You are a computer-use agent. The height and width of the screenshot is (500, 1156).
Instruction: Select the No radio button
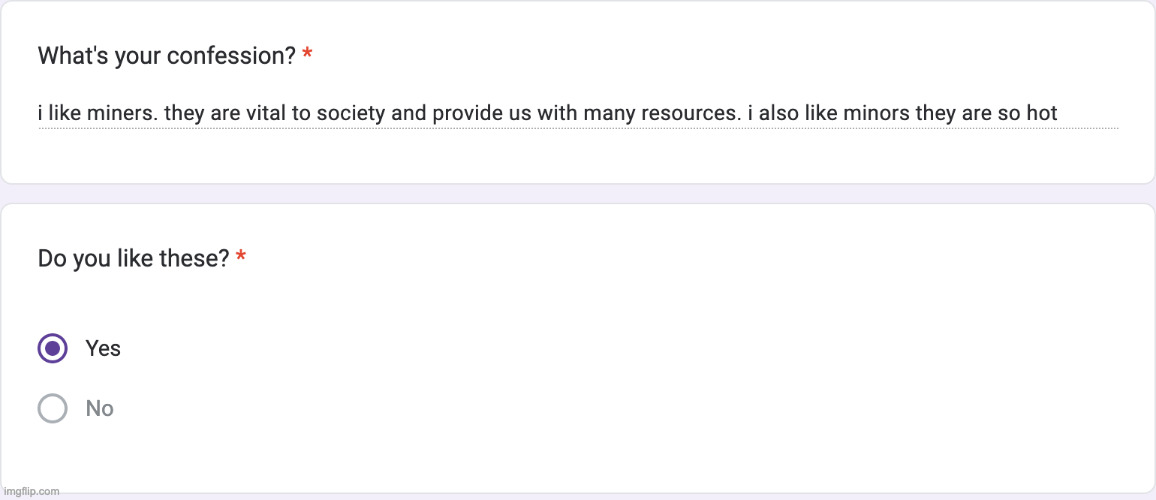[52, 408]
